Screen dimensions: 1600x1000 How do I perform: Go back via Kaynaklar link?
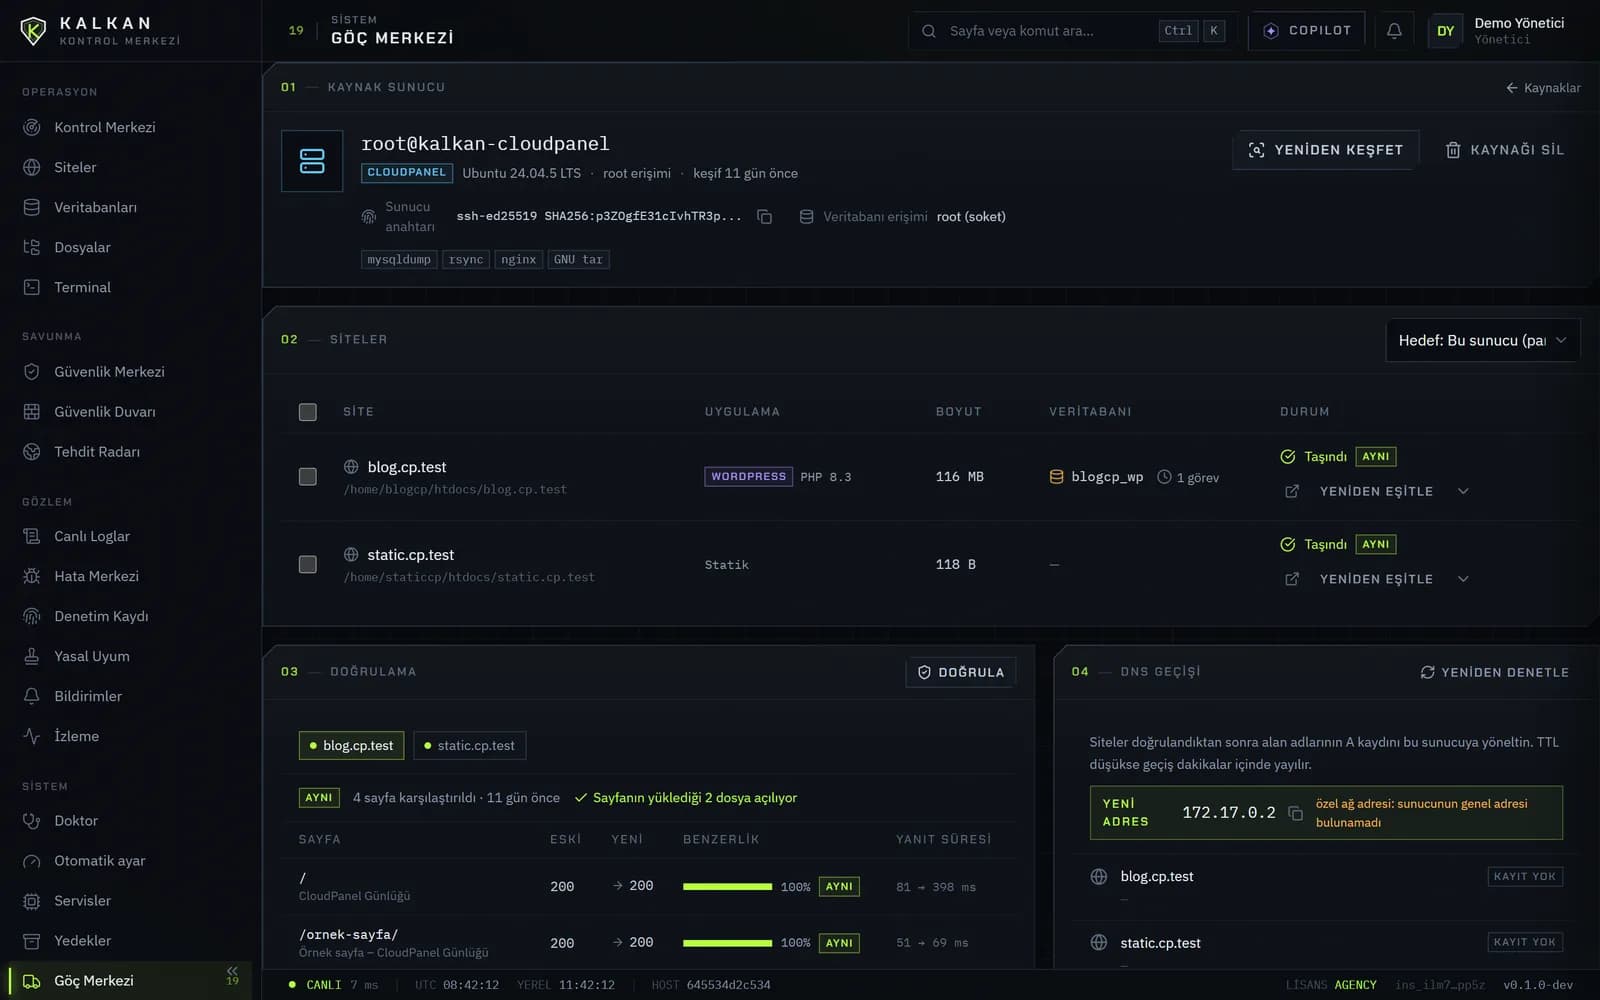pyautogui.click(x=1543, y=88)
